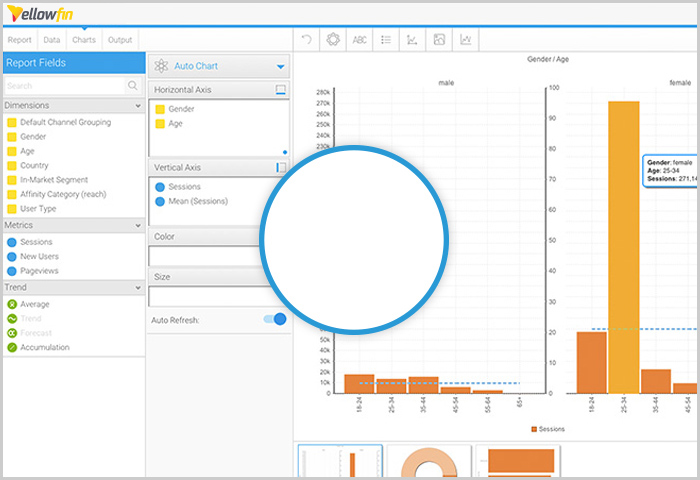Image resolution: width=700 pixels, height=480 pixels.
Task: Open the Auto Chart dropdown
Action: [x=281, y=67]
